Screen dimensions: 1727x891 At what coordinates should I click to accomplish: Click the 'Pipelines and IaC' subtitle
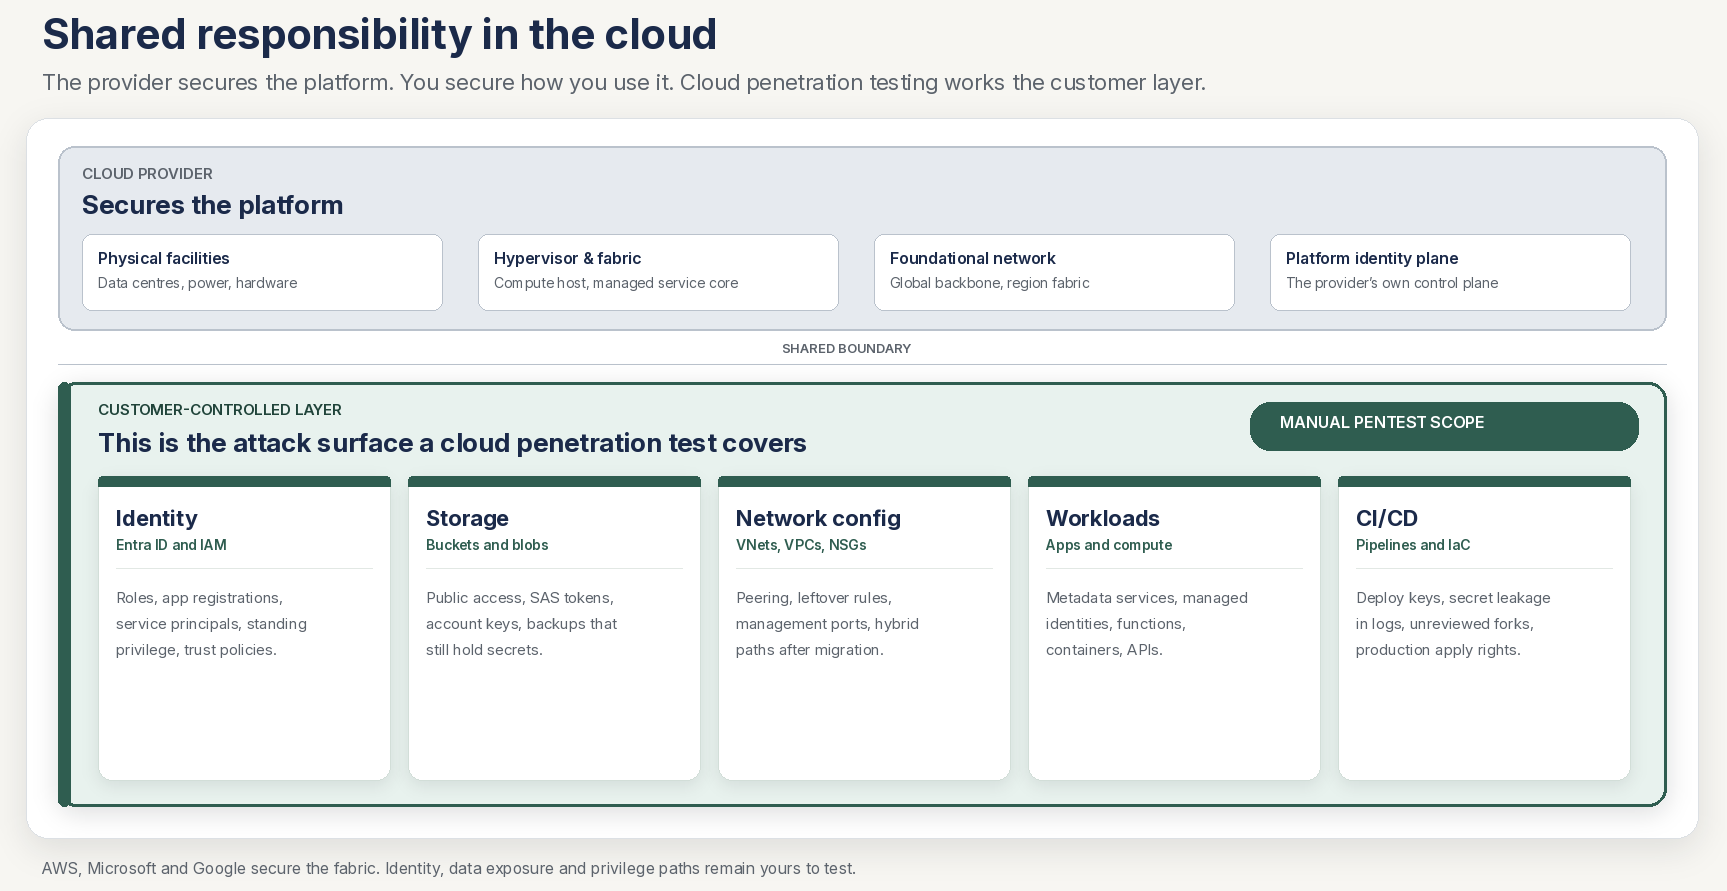point(1413,545)
